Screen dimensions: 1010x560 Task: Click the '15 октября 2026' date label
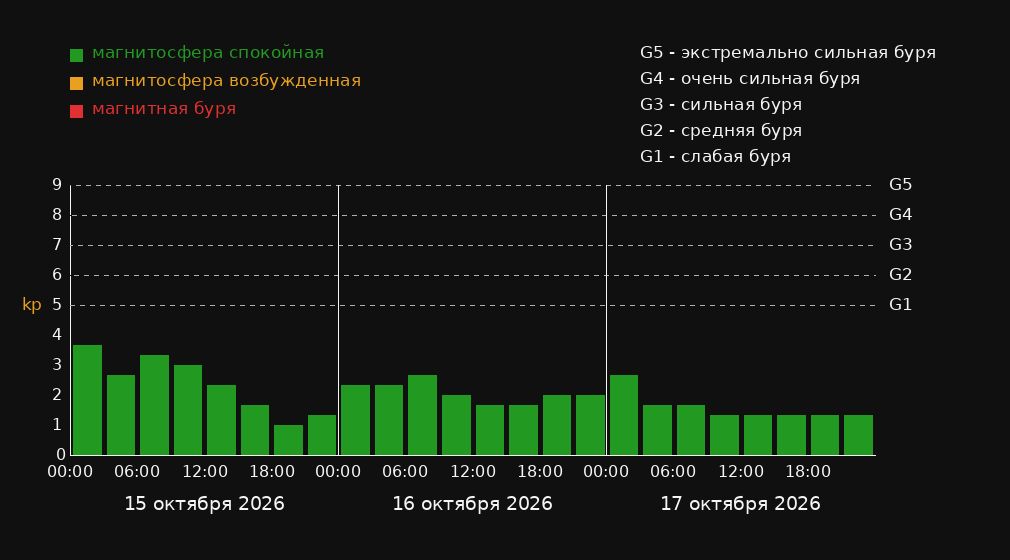204,504
